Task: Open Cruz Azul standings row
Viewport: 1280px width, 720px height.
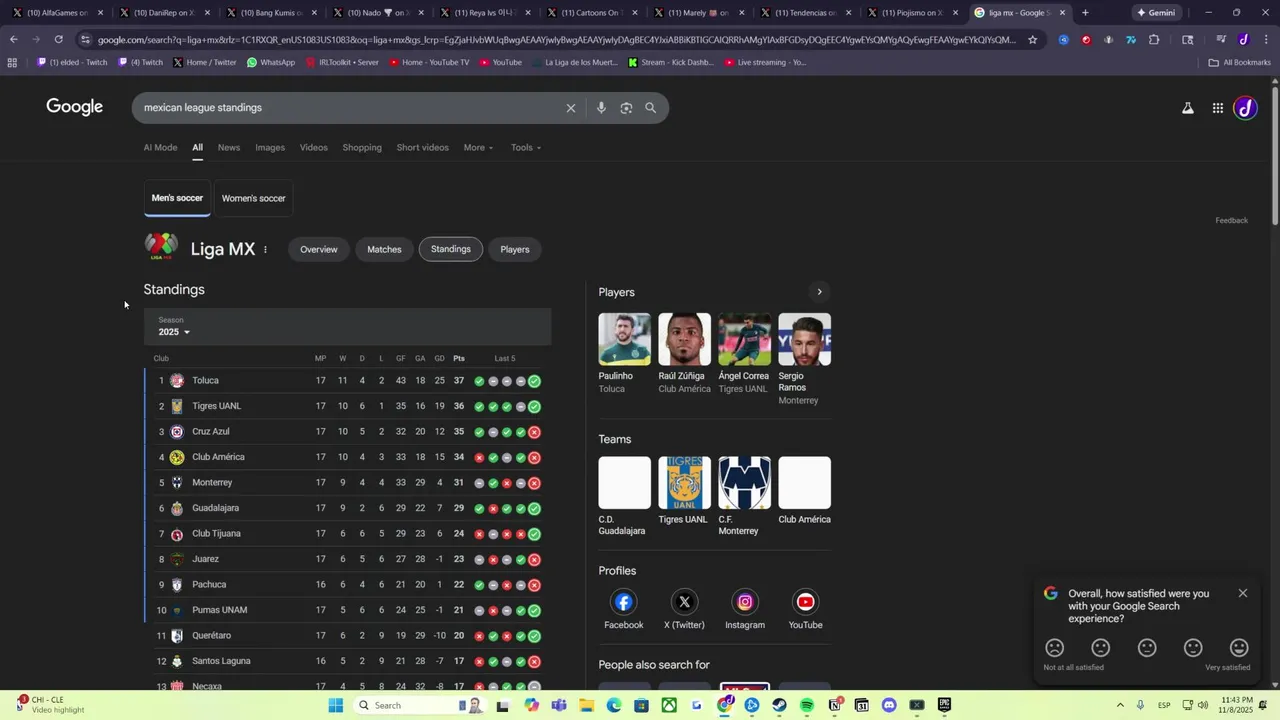Action: (x=348, y=431)
